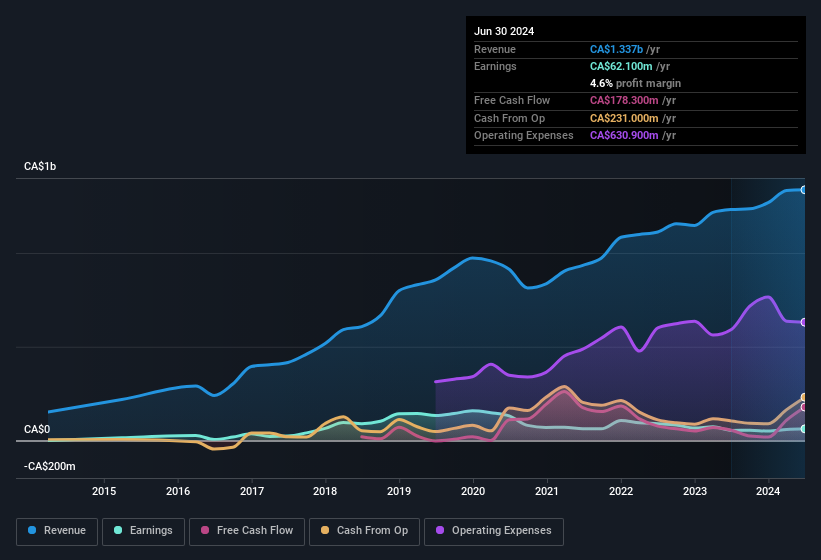This screenshot has height=560, width=821.
Task: Click the CA$630.900m operating expenses value
Action: (624, 136)
